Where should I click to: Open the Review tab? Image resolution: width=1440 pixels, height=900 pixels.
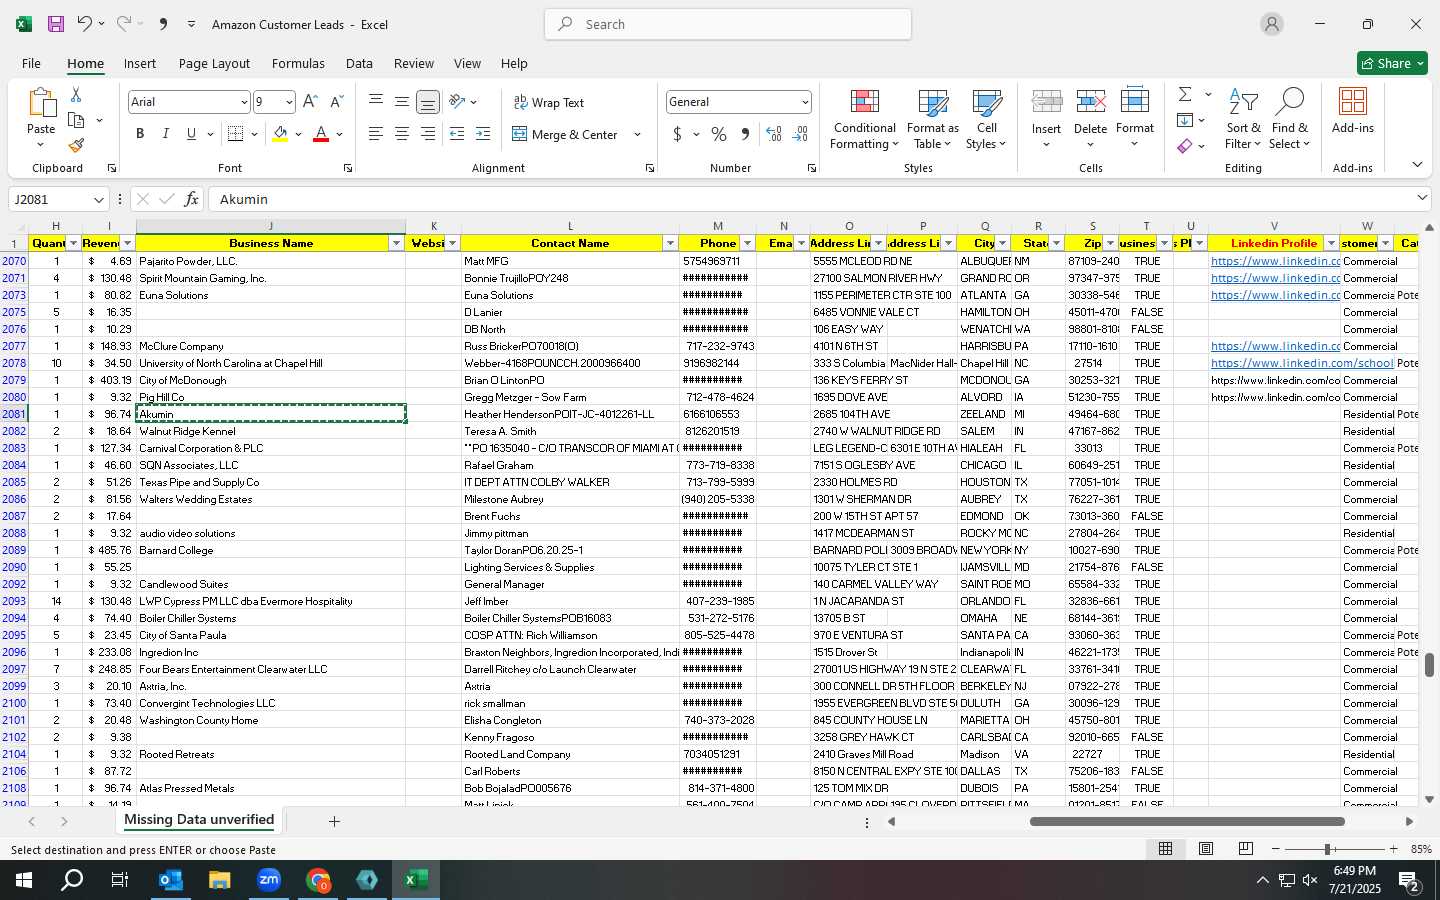click(413, 63)
